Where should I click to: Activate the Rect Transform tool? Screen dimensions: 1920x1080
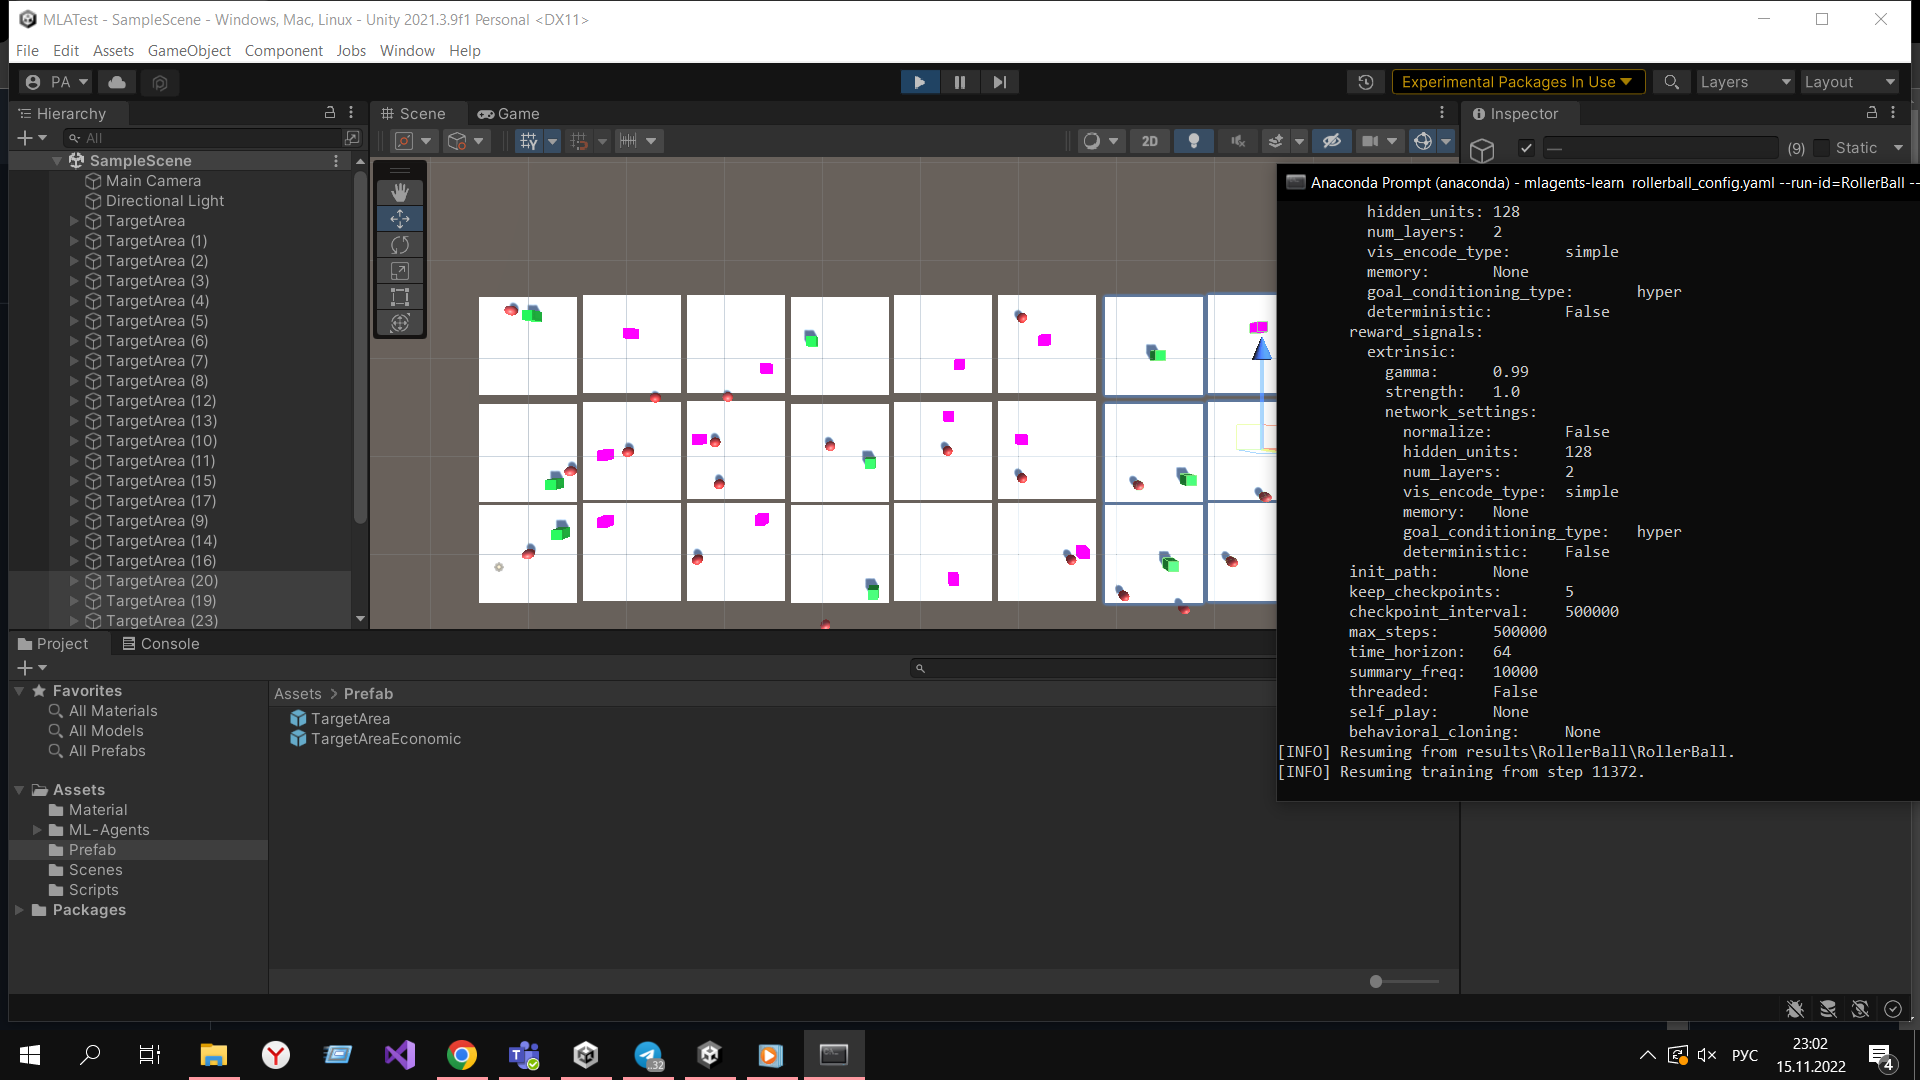point(399,297)
